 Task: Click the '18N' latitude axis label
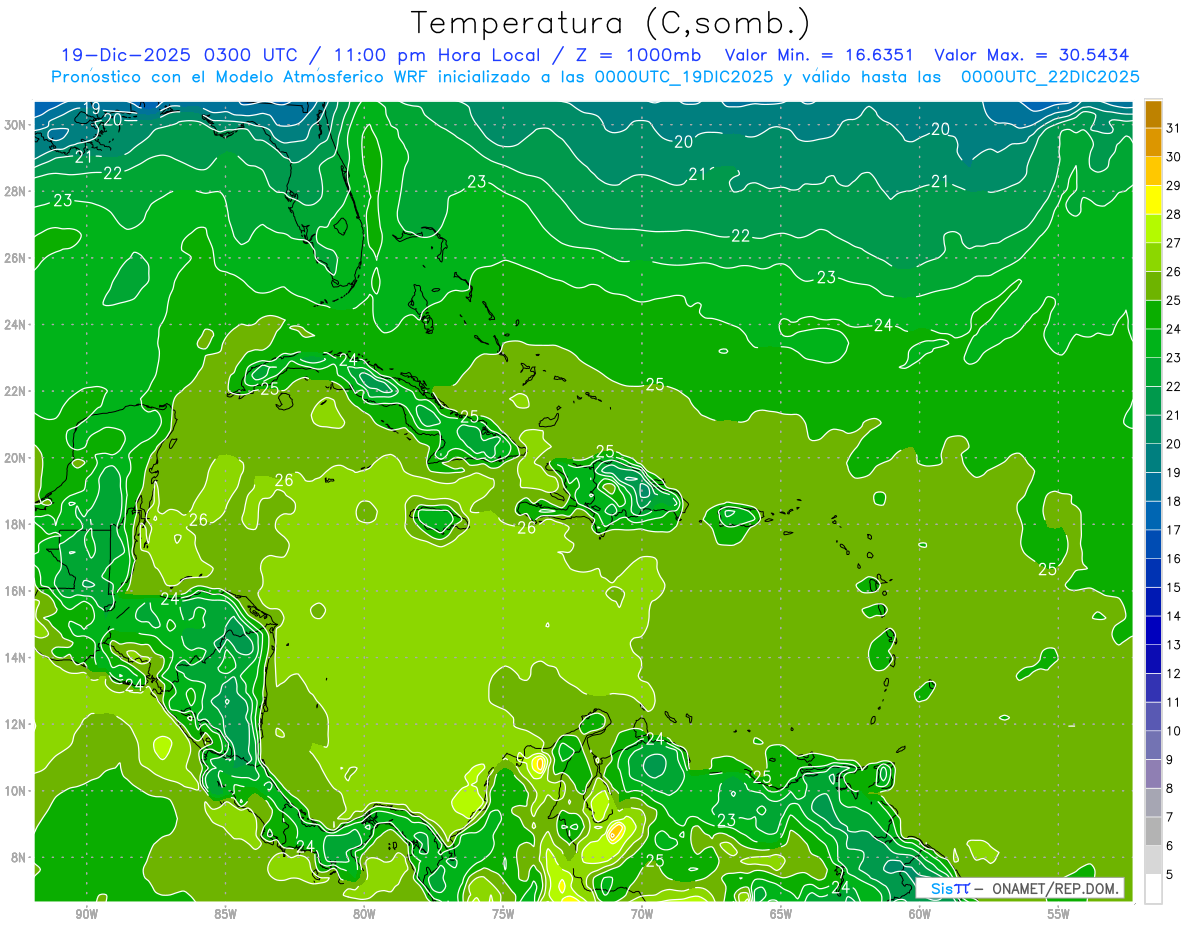tap(17, 524)
